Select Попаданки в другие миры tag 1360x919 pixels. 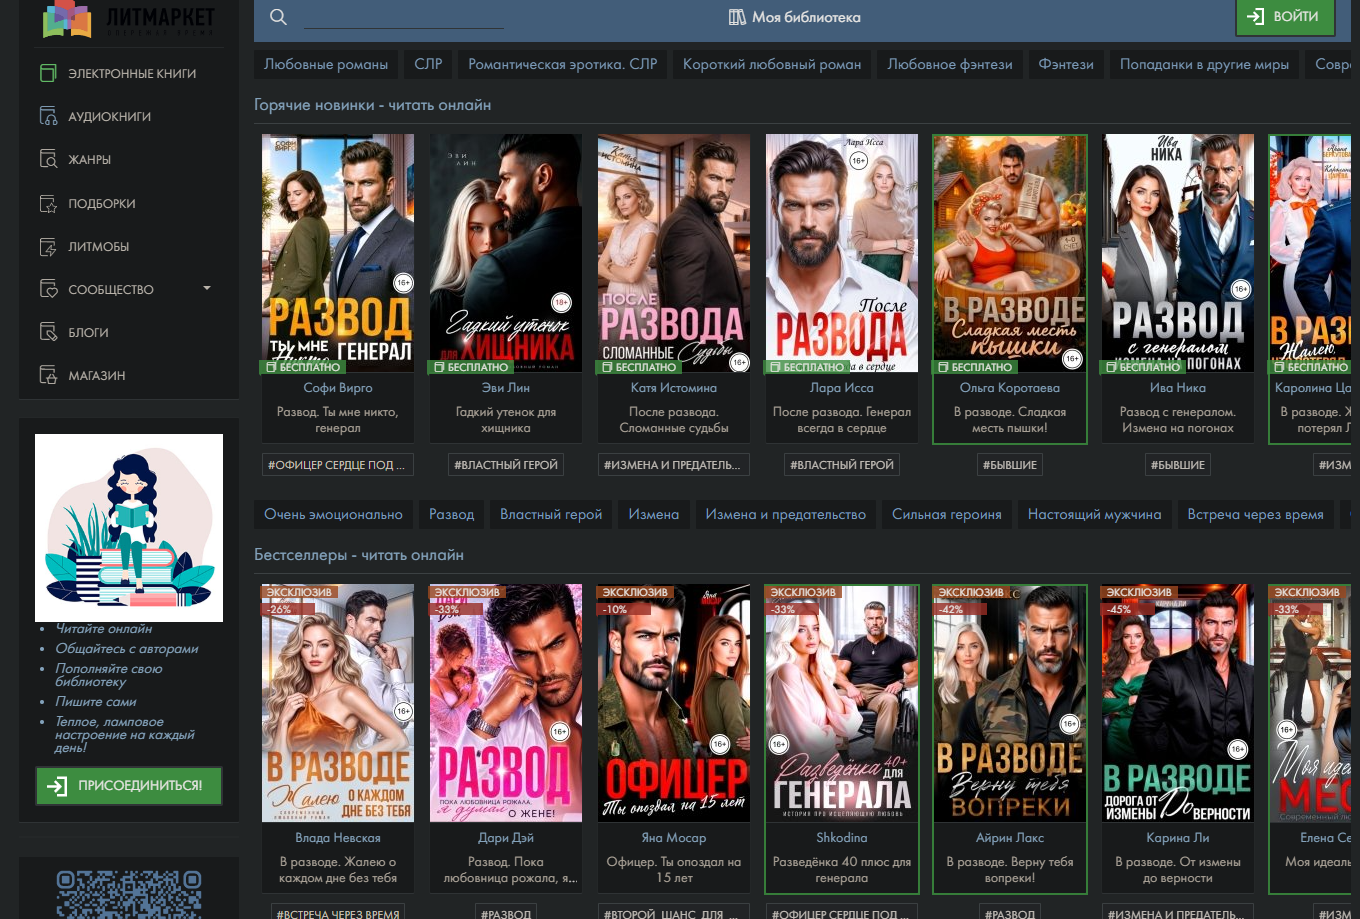(1204, 64)
